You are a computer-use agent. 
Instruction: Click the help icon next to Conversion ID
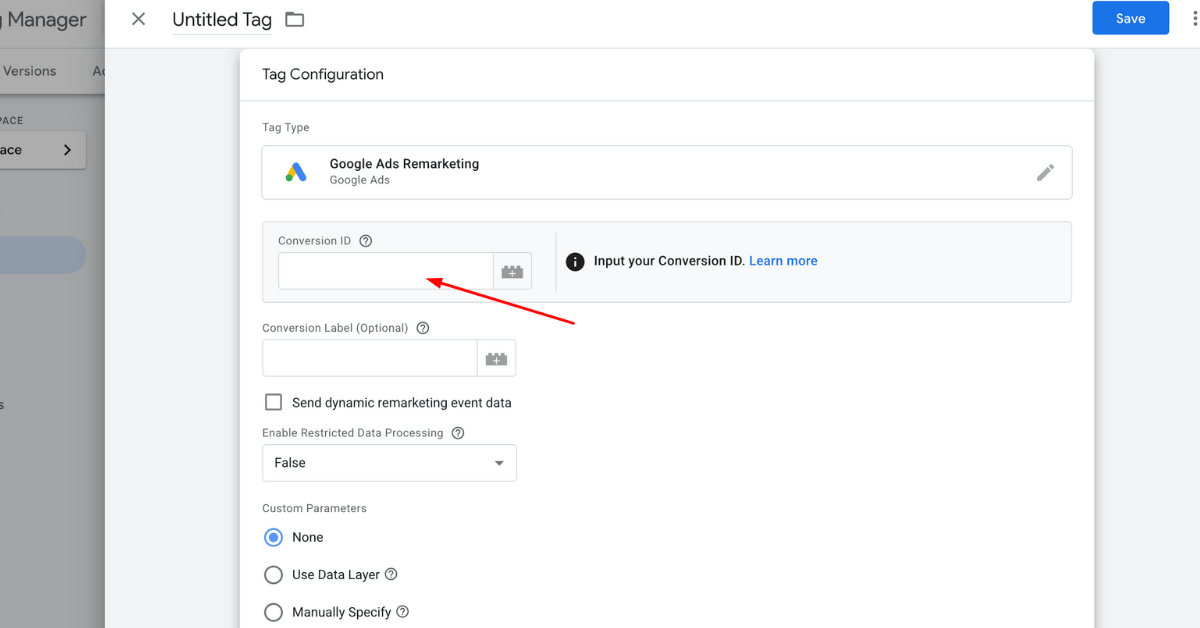click(x=365, y=241)
